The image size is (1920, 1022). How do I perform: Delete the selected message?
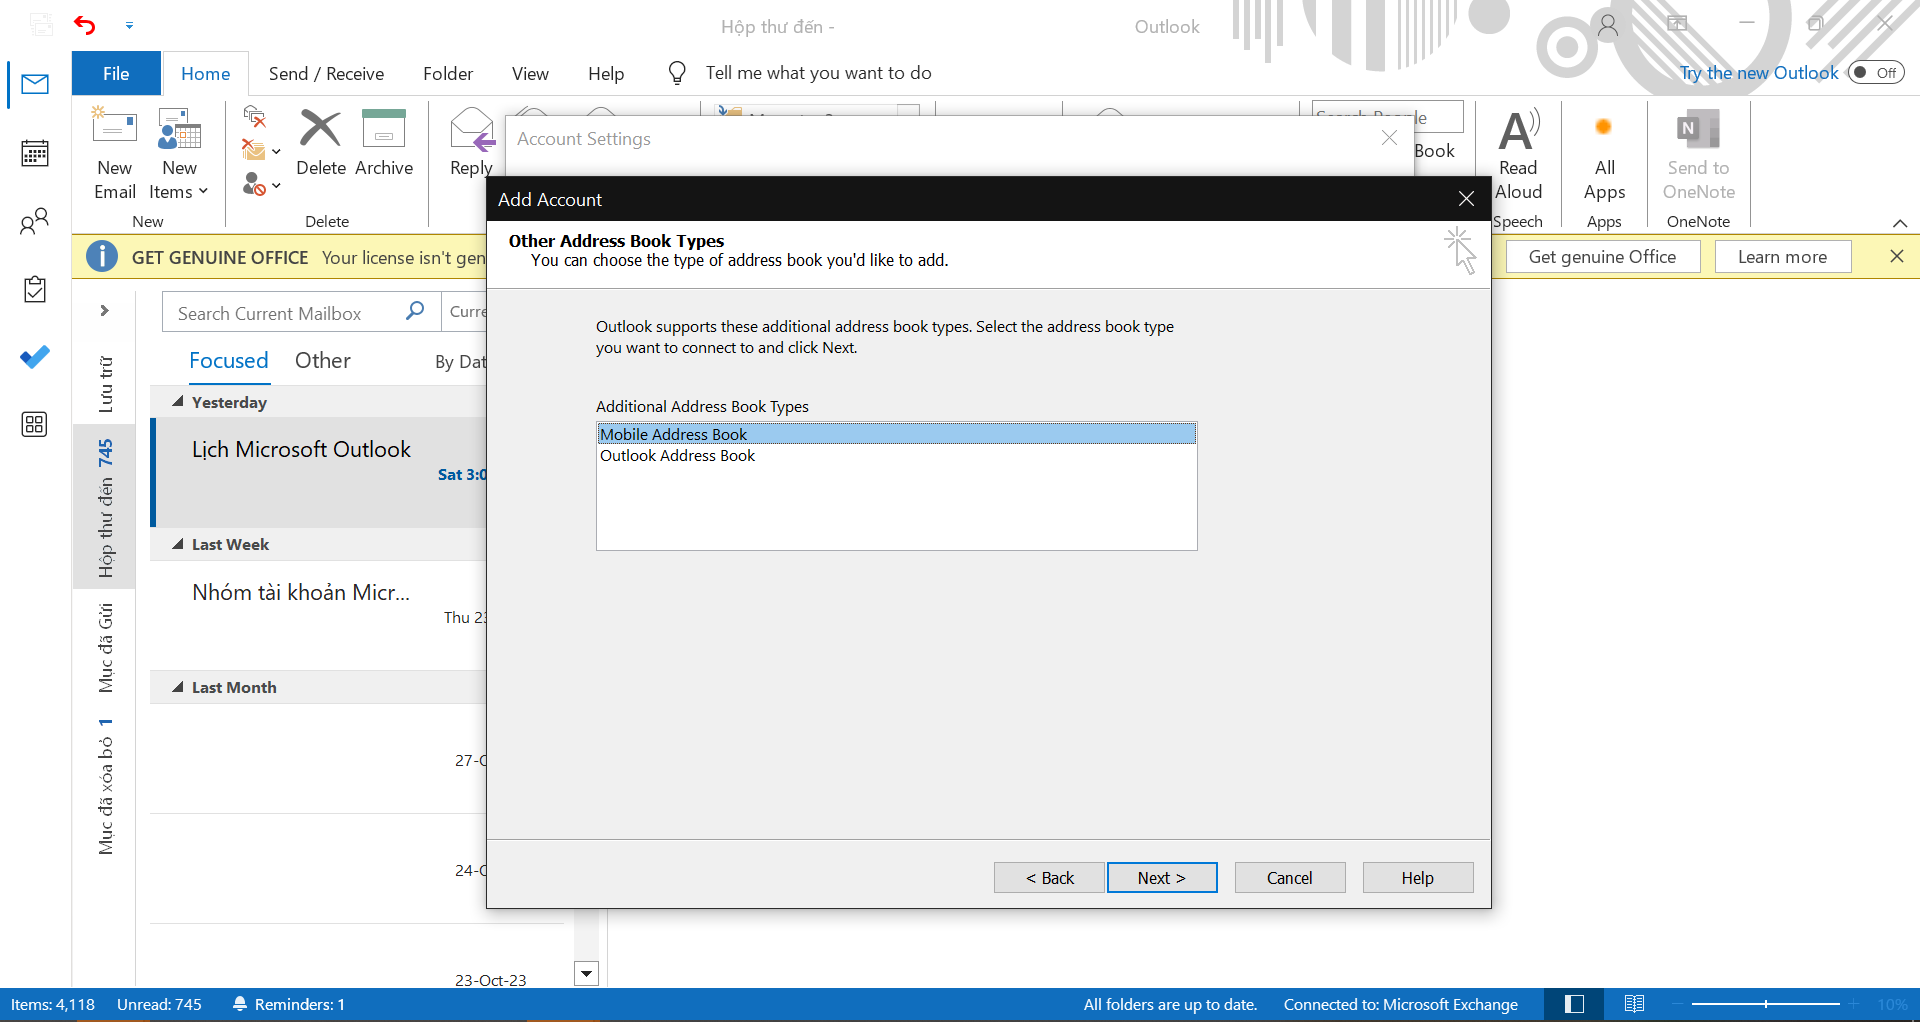(321, 143)
